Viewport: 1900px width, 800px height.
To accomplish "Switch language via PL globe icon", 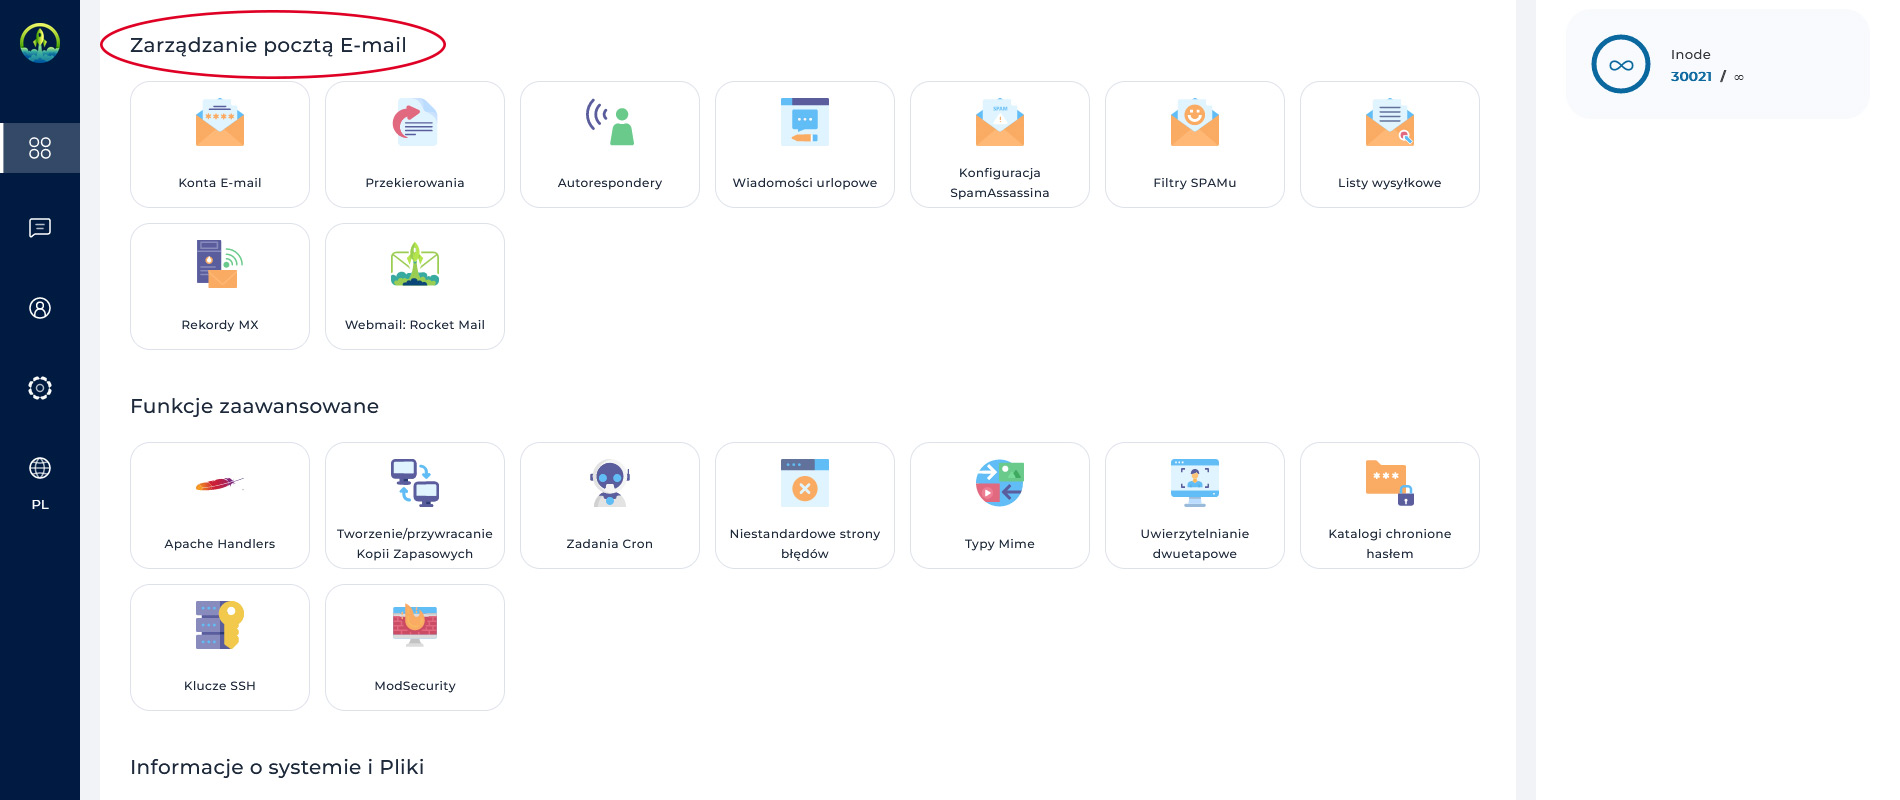I will (40, 469).
